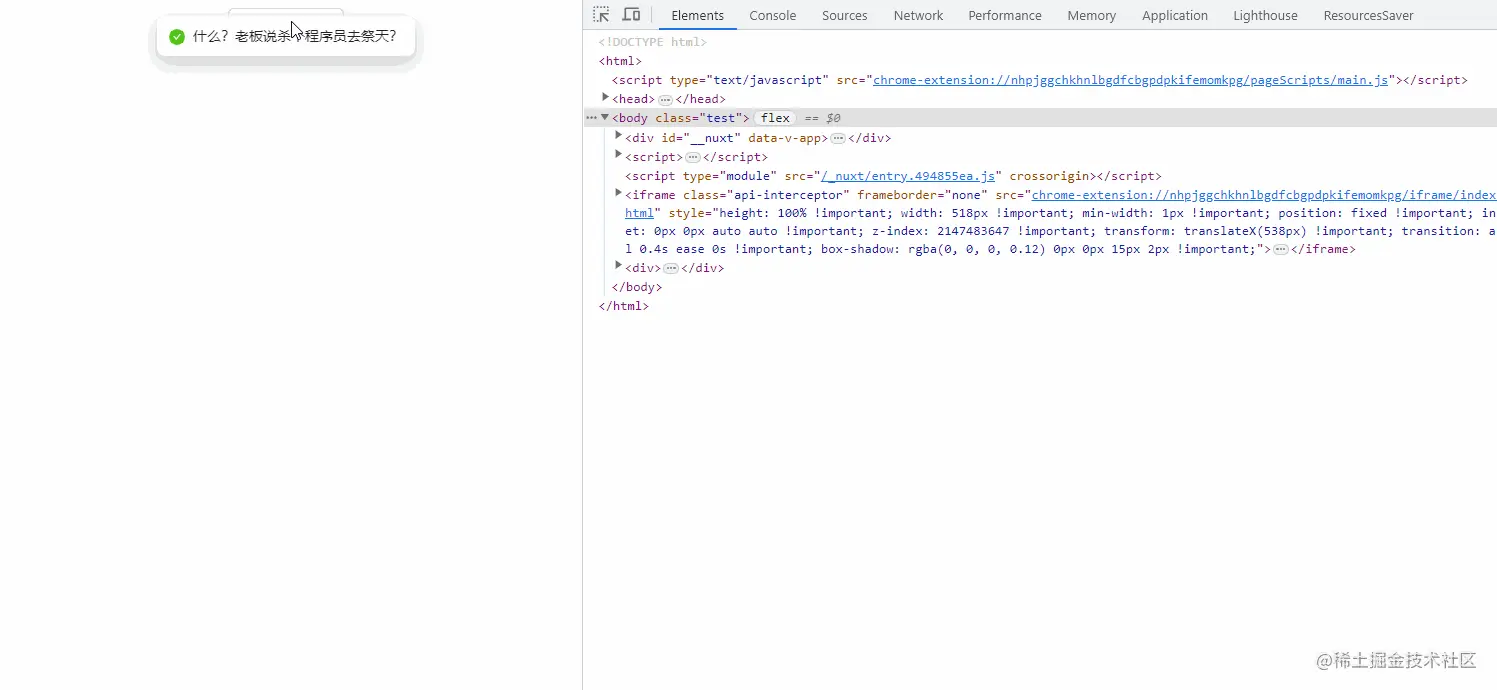Open the Lighthouse panel tab

point(1264,15)
